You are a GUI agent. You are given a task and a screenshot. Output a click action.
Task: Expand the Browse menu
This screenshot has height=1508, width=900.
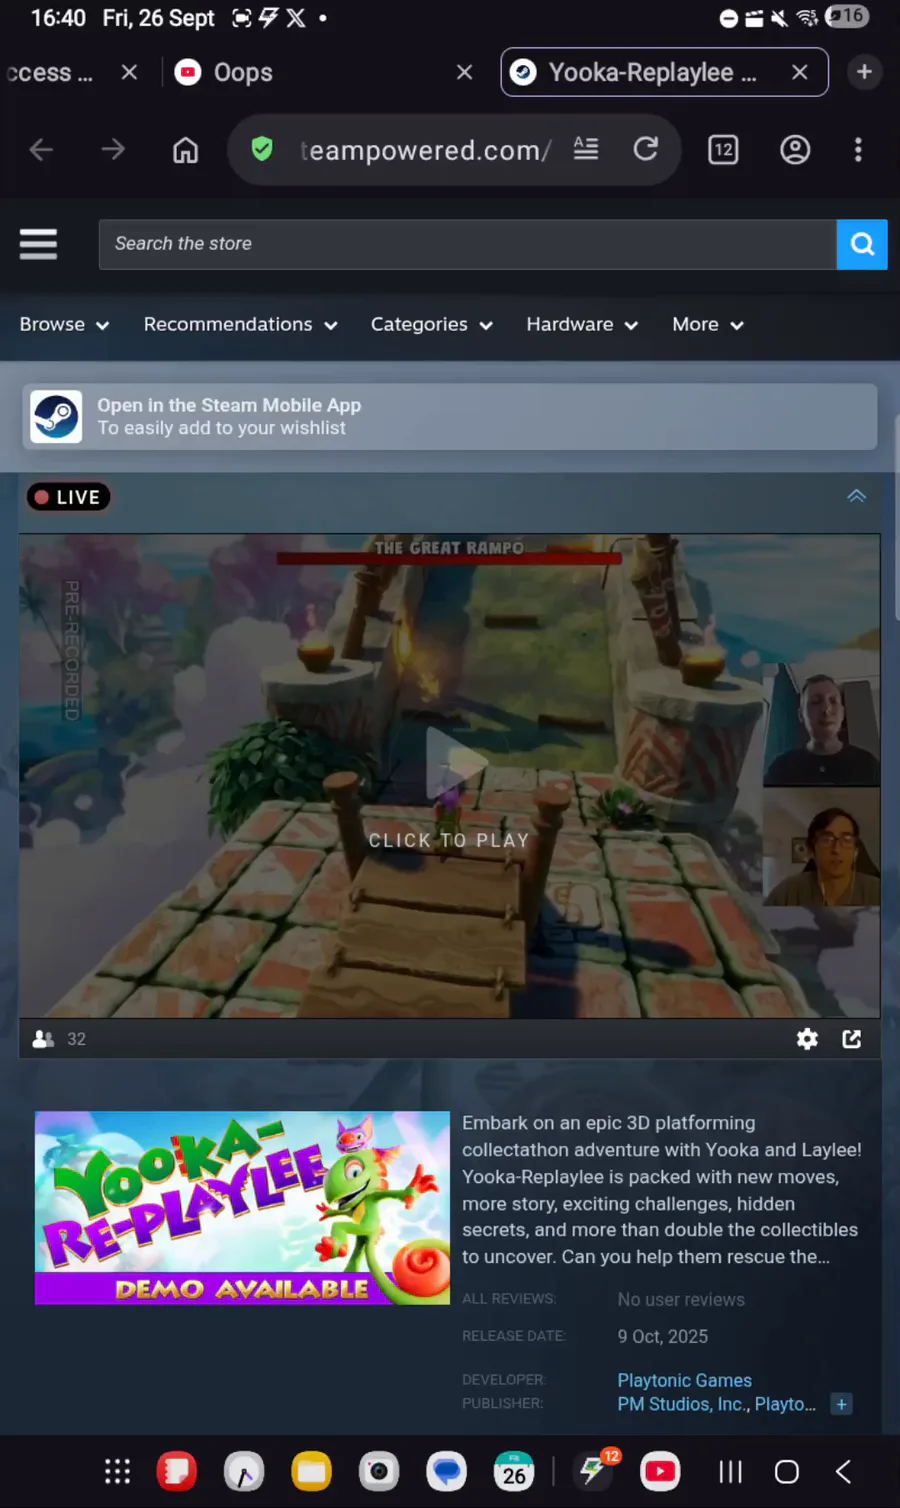click(x=64, y=325)
